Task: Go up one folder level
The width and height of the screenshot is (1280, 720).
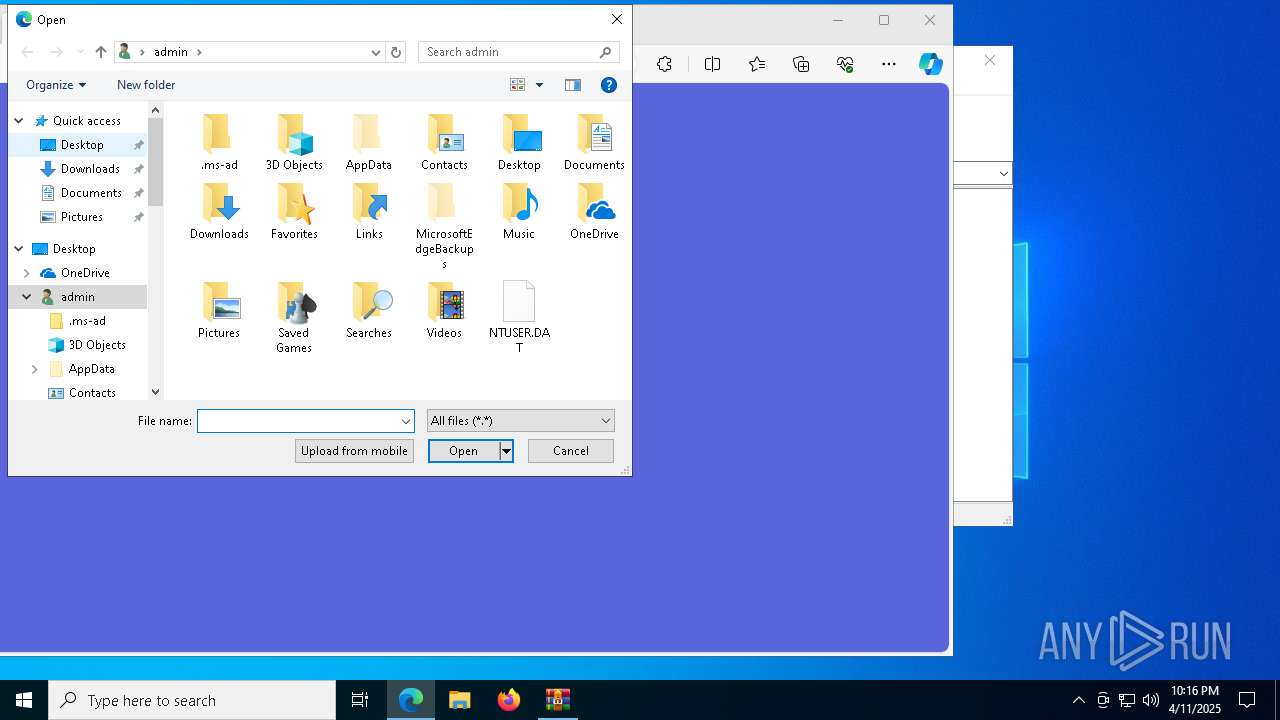Action: (101, 52)
